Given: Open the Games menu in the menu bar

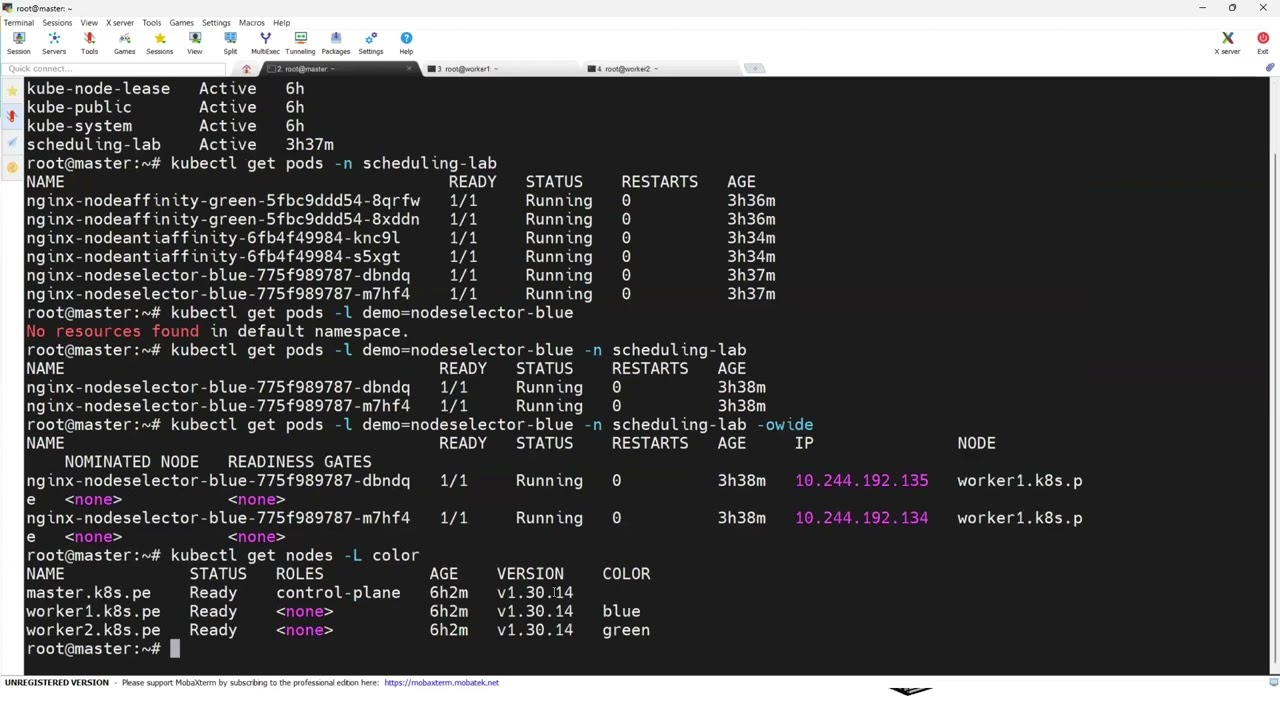Looking at the screenshot, I should (x=181, y=22).
